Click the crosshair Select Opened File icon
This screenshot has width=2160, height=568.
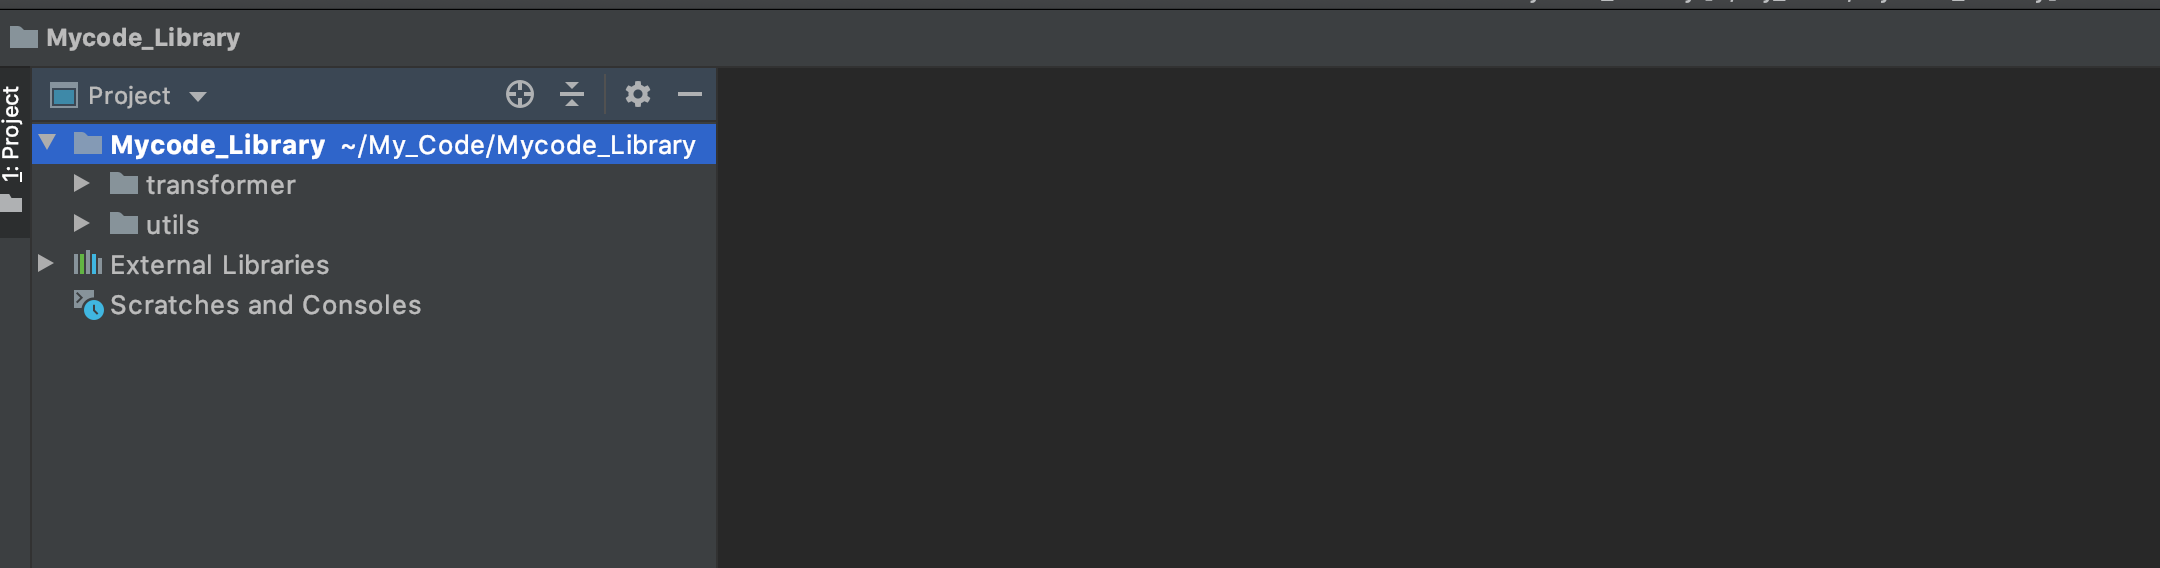pos(520,94)
